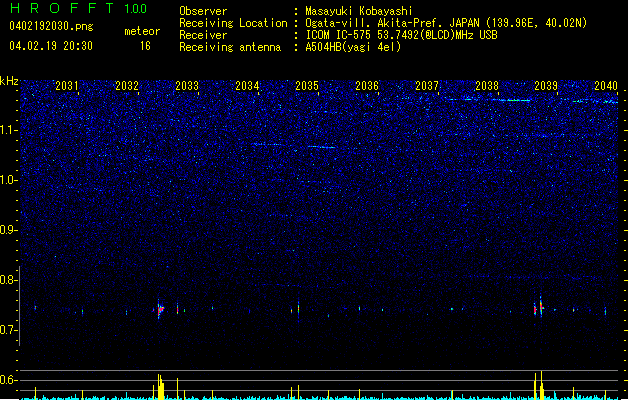Click the 'meteor' count label
The image size is (629, 400).
(x=142, y=31)
